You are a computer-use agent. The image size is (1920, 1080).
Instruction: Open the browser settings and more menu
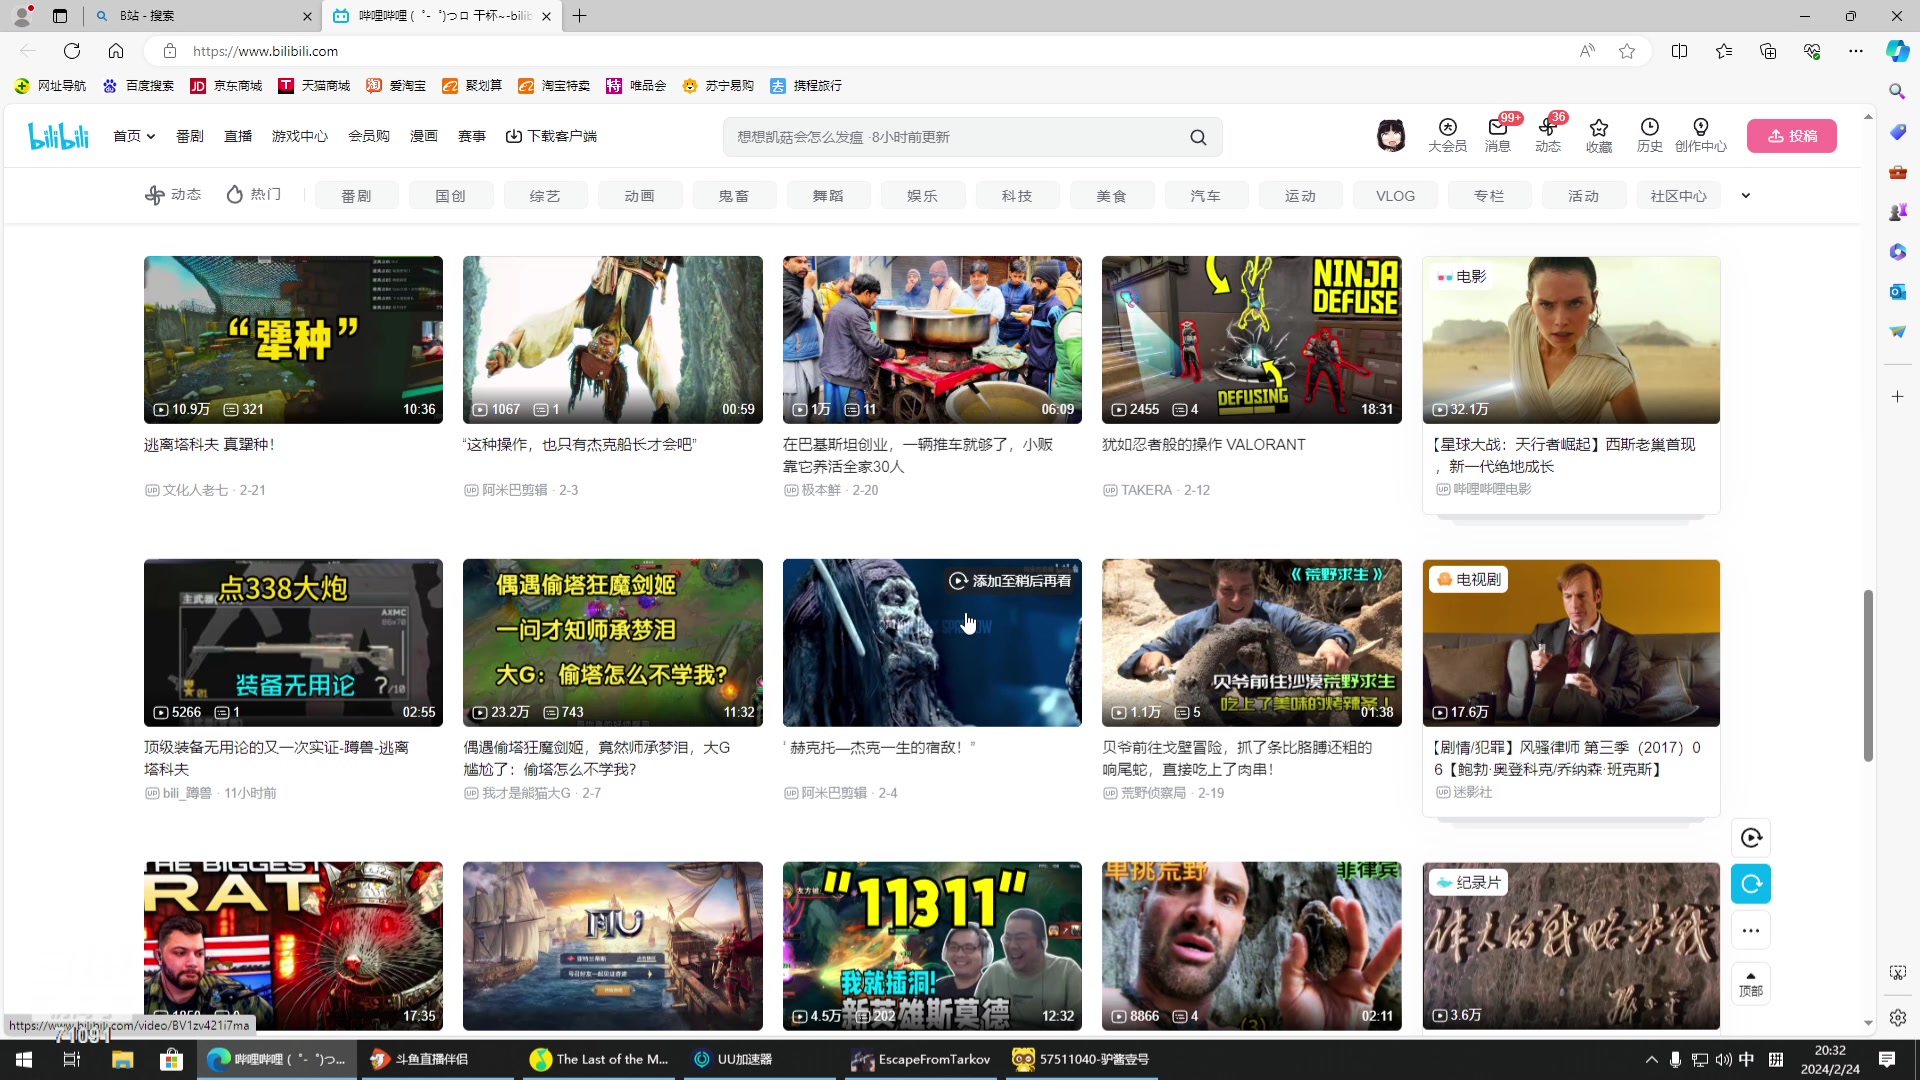coord(1856,51)
